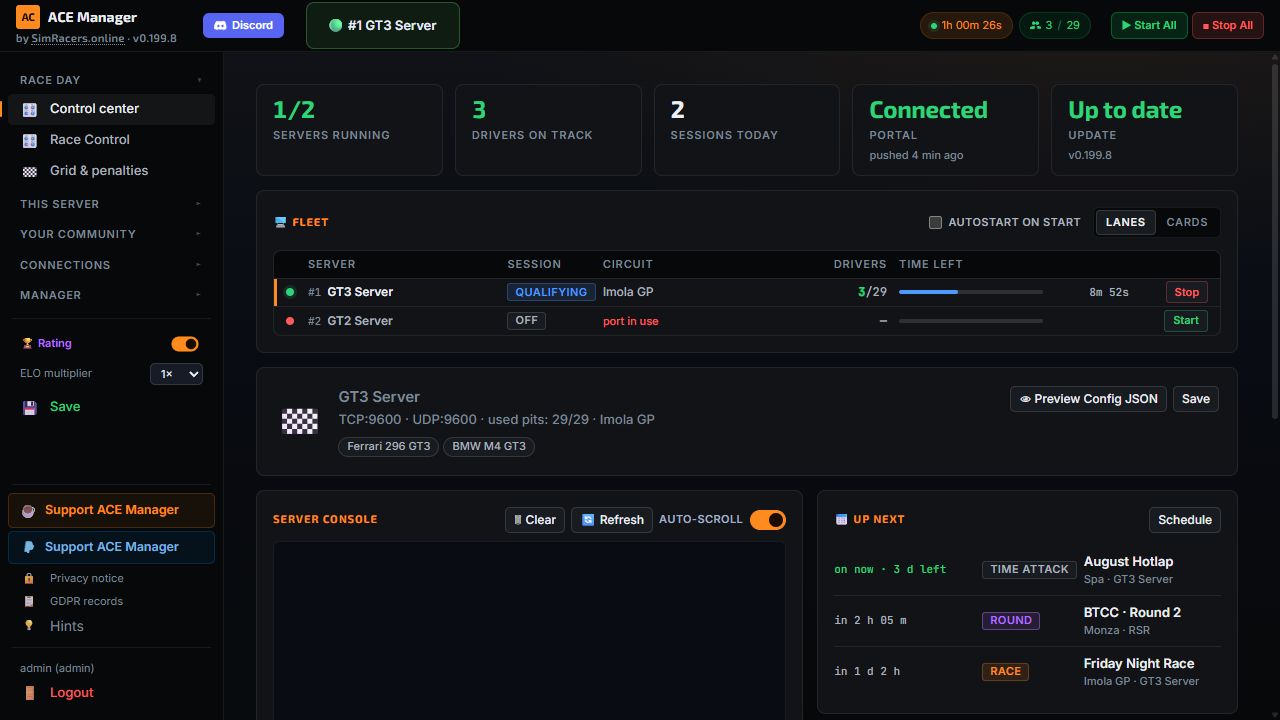Expand the Manager sidebar section
This screenshot has width=1280, height=720.
coord(111,295)
